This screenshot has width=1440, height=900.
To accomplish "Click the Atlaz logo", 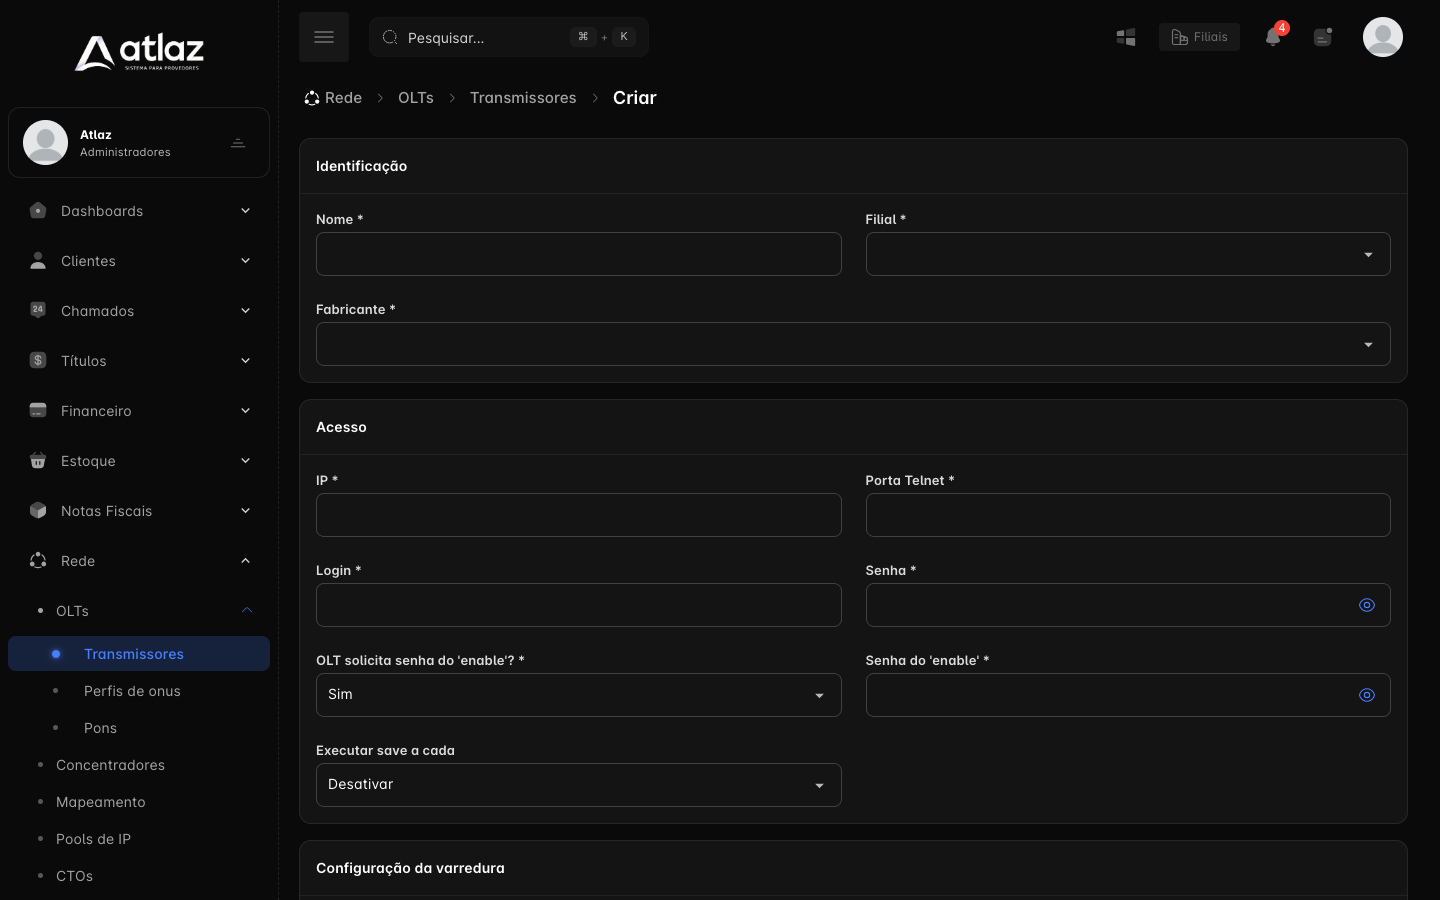I will click(x=139, y=52).
